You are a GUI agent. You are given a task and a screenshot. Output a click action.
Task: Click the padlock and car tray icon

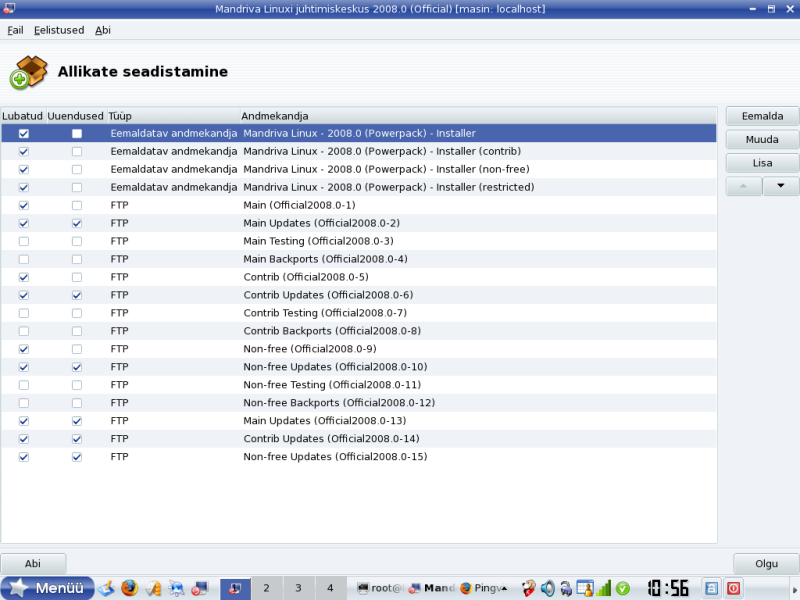coord(566,588)
